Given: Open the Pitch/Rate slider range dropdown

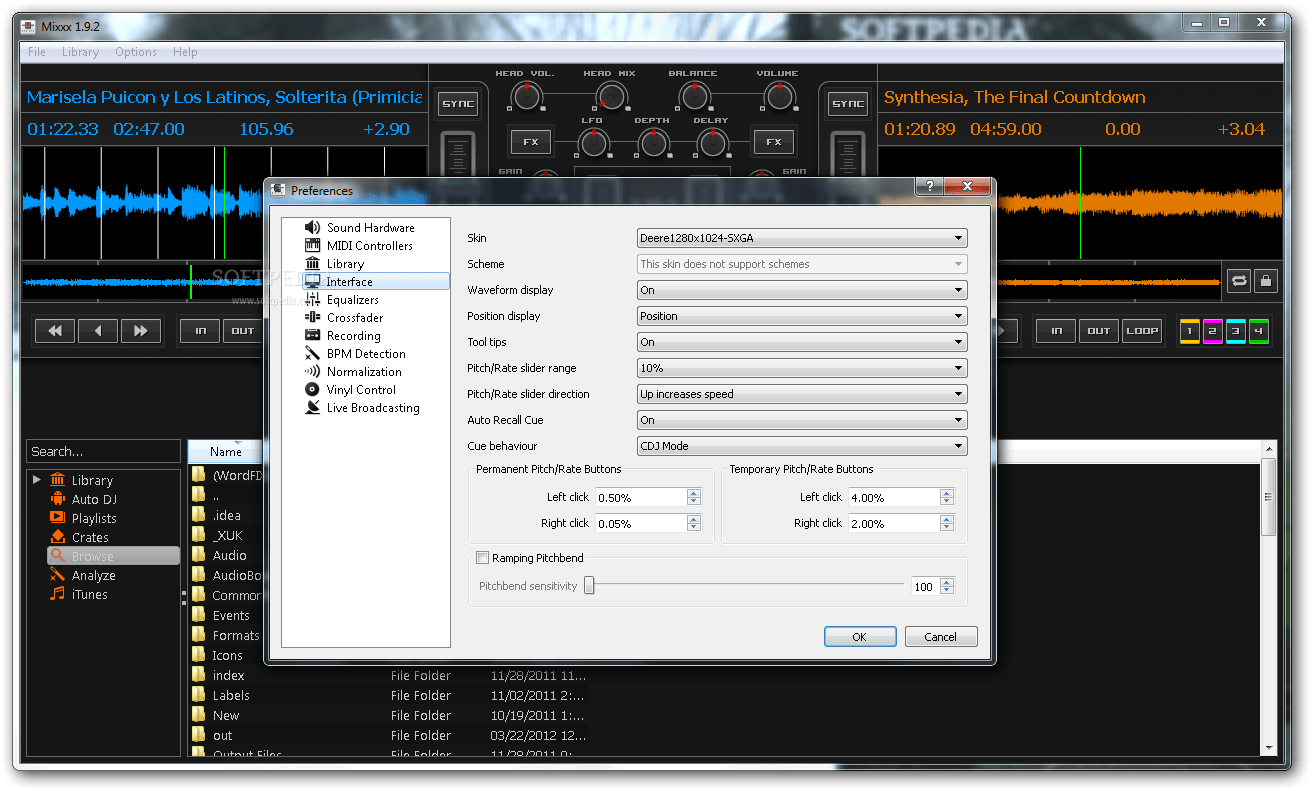Looking at the screenshot, I should coord(802,368).
